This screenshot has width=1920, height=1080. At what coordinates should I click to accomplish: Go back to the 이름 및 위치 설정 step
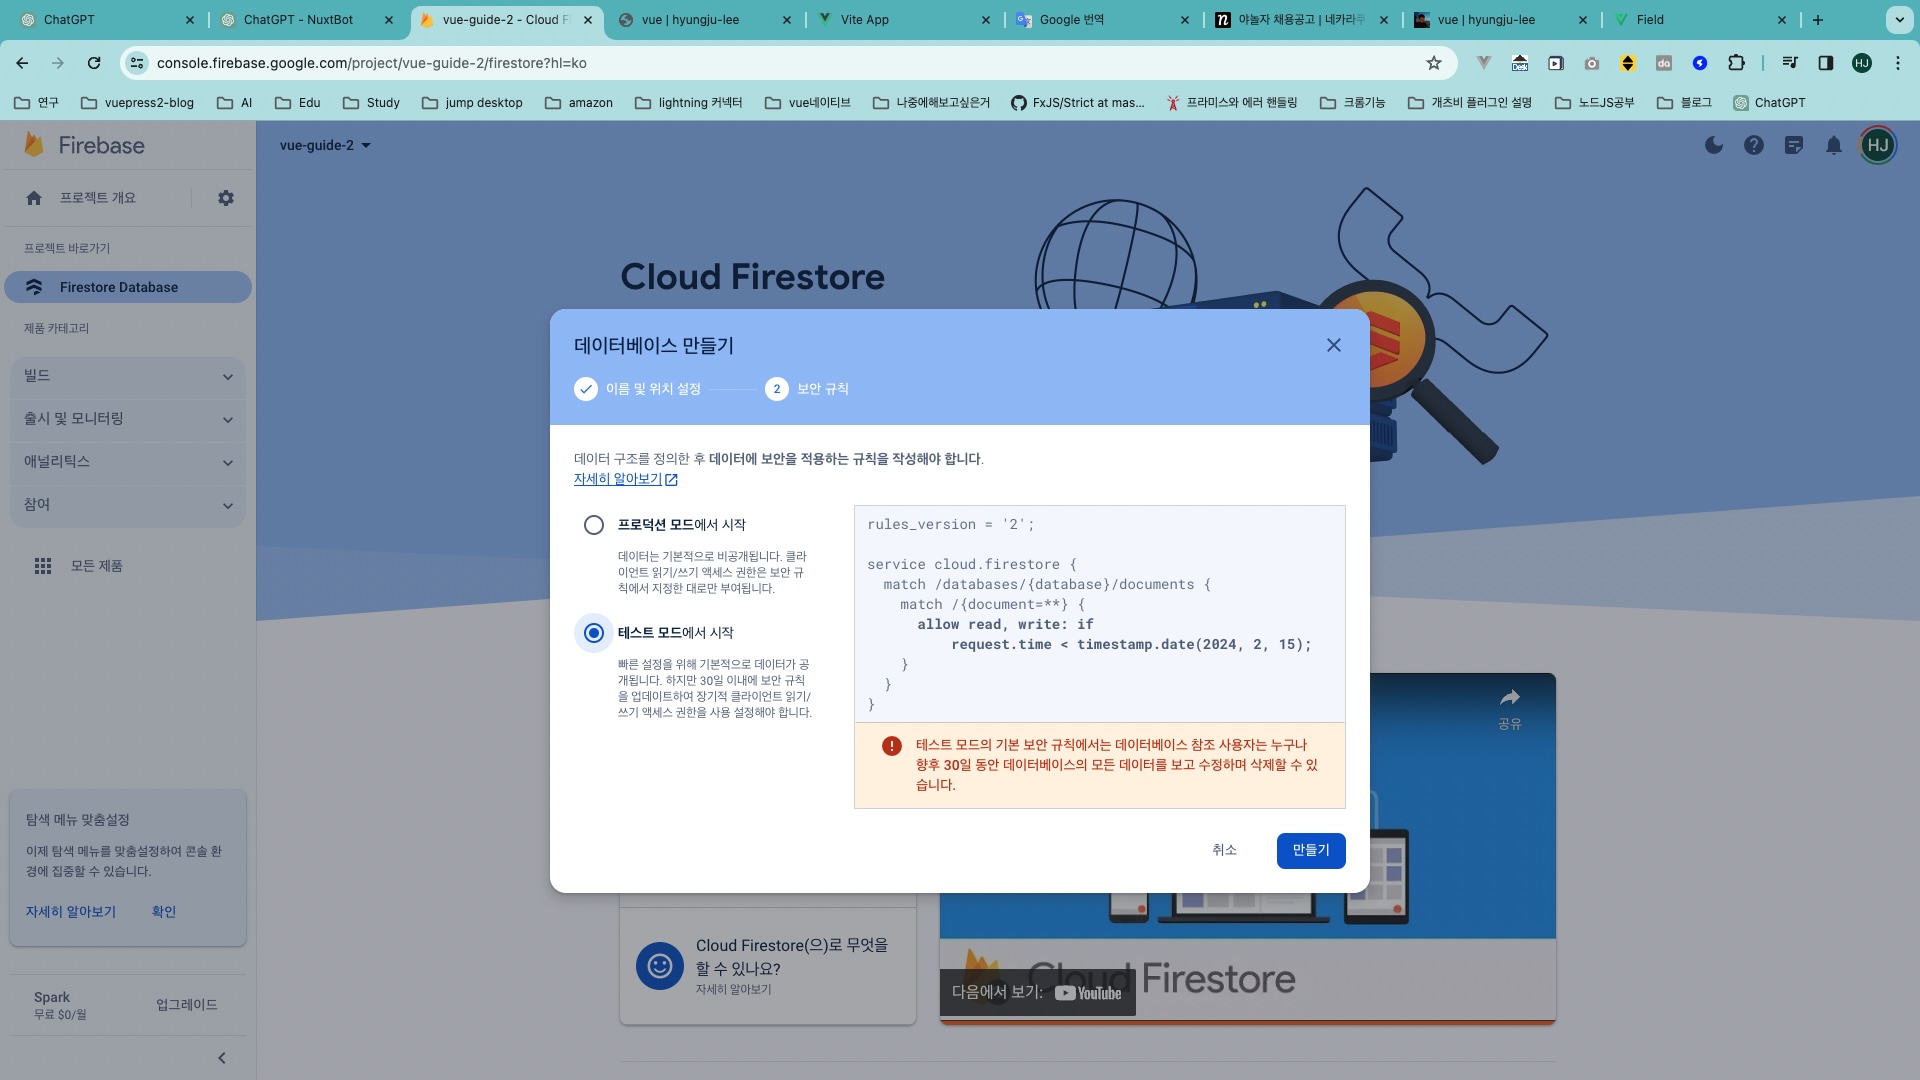[637, 389]
